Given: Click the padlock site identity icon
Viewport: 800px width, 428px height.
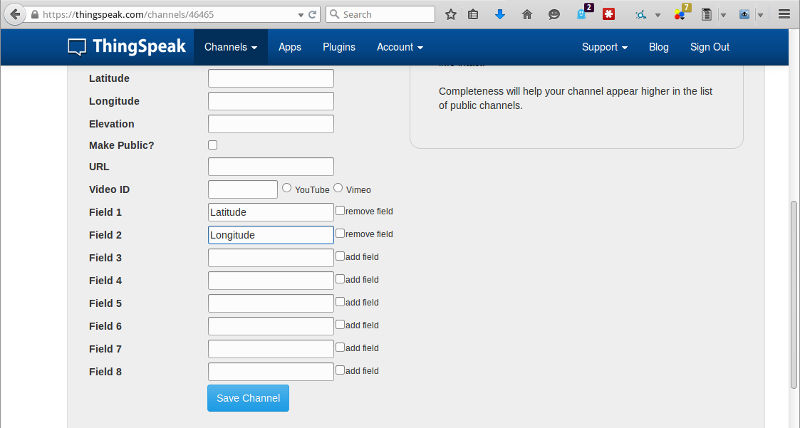Looking at the screenshot, I should [35, 15].
